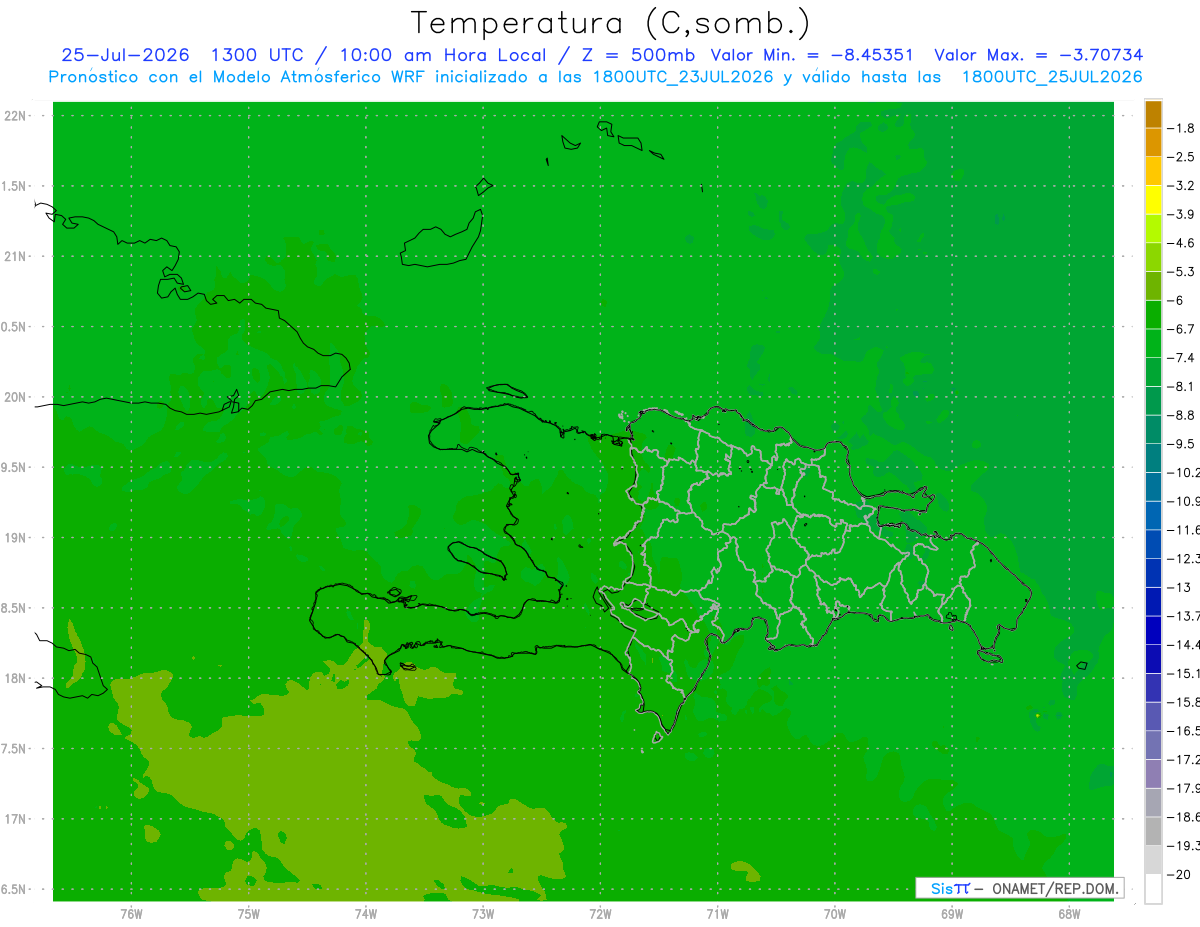Select the date '25-Jul-2026' in the header
Screen dimensions: 1200x927
(125, 55)
